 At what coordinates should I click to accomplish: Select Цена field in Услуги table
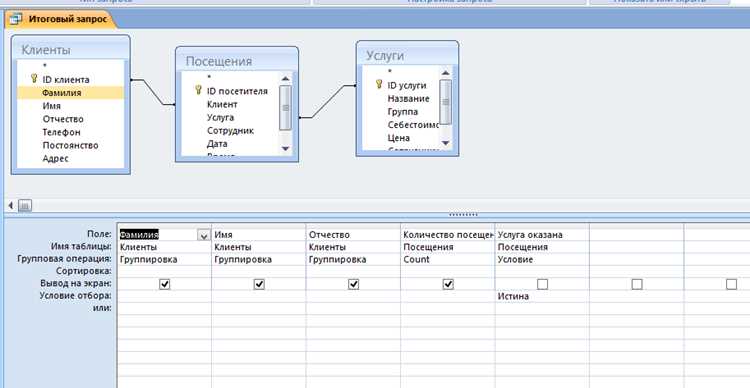click(401, 137)
